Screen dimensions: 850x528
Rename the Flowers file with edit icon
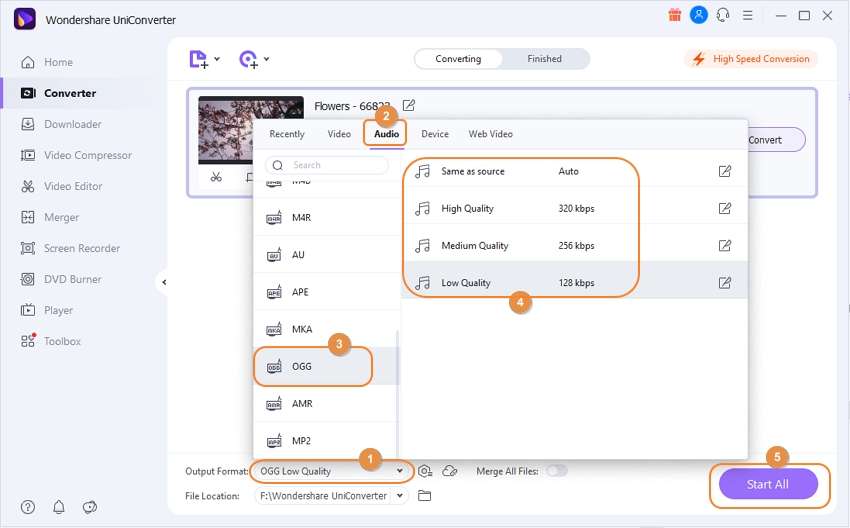pyautogui.click(x=409, y=105)
